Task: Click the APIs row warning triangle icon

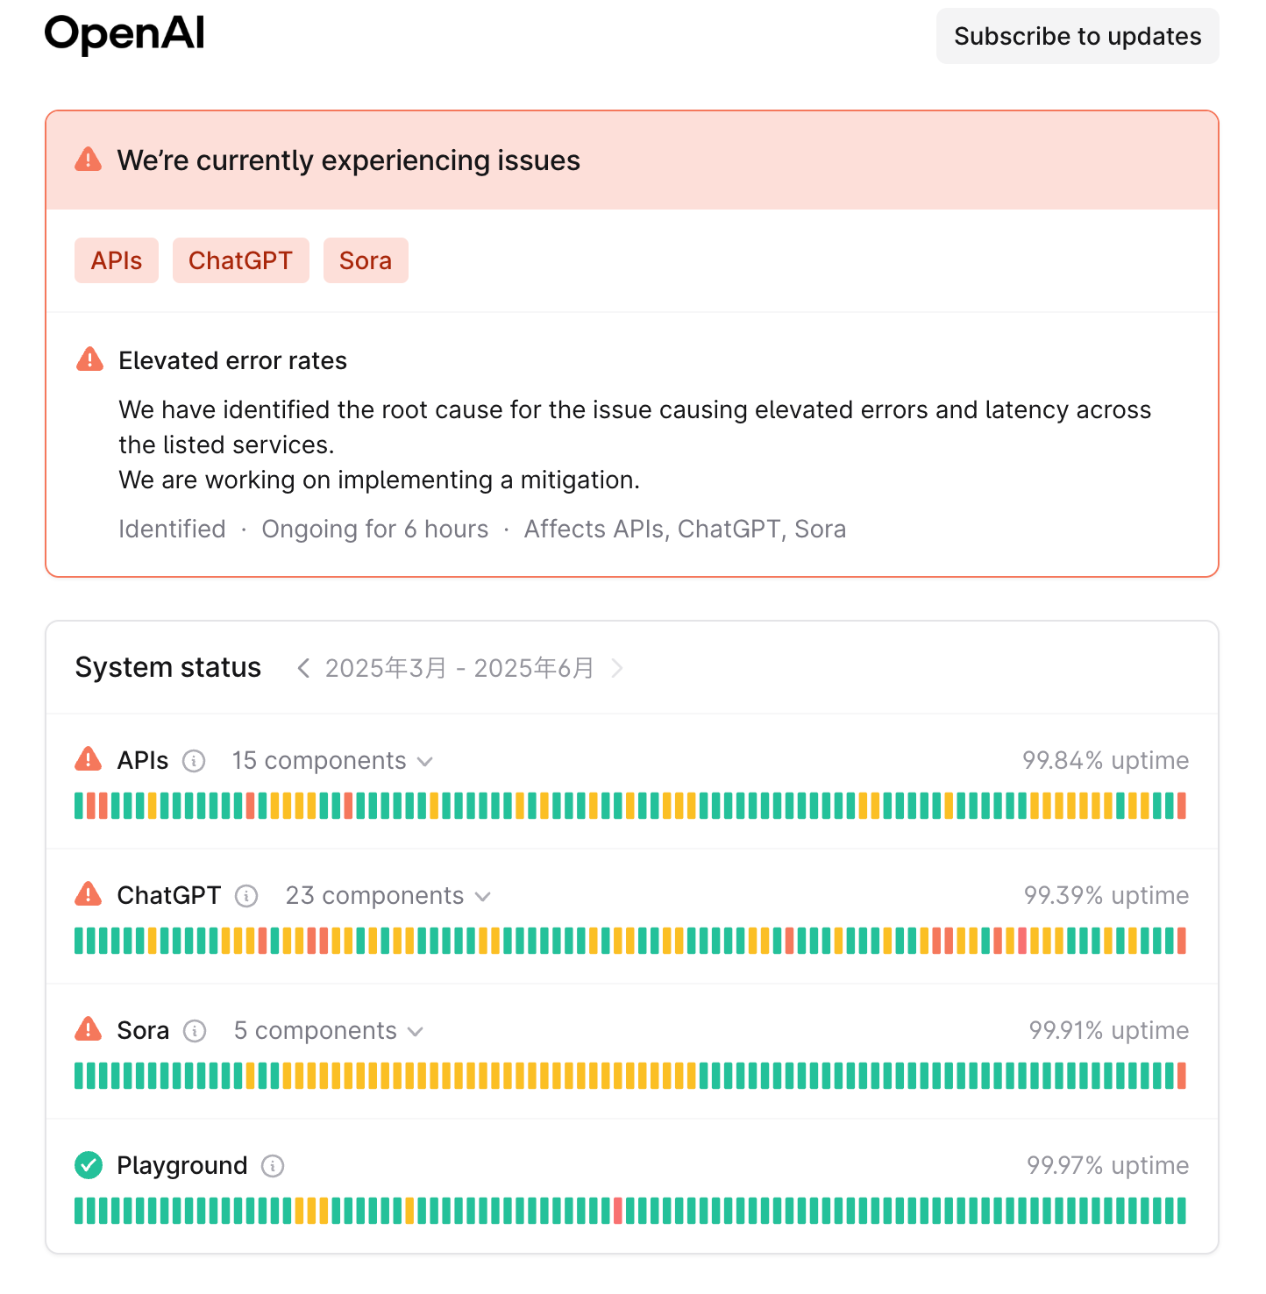Action: (88, 759)
